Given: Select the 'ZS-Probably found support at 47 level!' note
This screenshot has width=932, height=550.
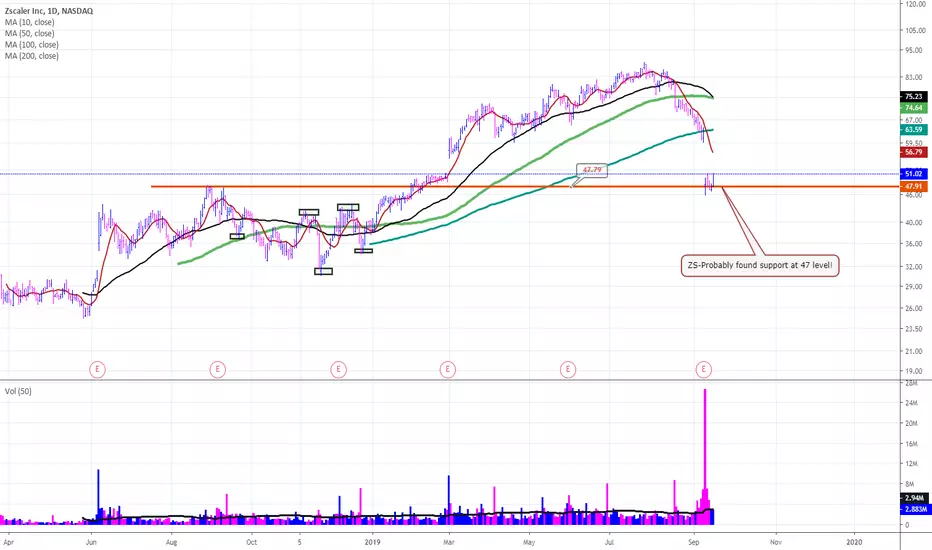Looking at the screenshot, I should coord(760,265).
